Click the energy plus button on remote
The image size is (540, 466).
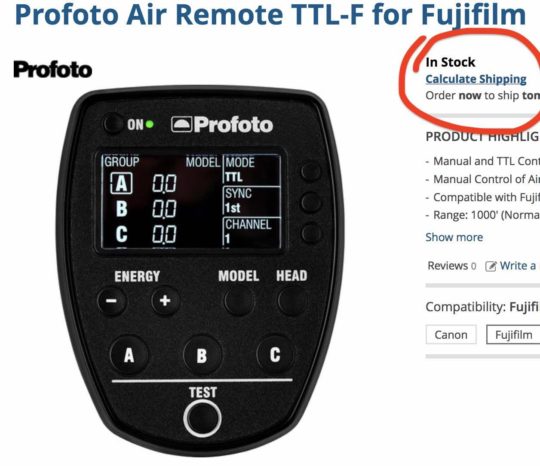[165, 301]
